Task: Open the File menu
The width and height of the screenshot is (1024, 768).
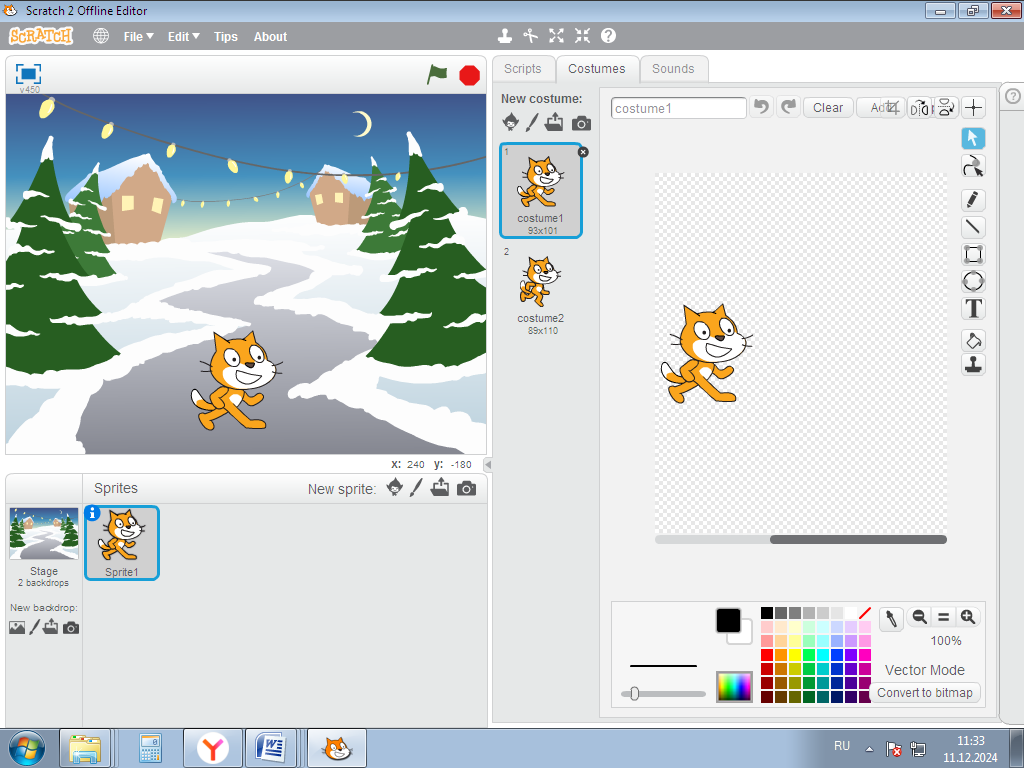Action: pos(138,37)
